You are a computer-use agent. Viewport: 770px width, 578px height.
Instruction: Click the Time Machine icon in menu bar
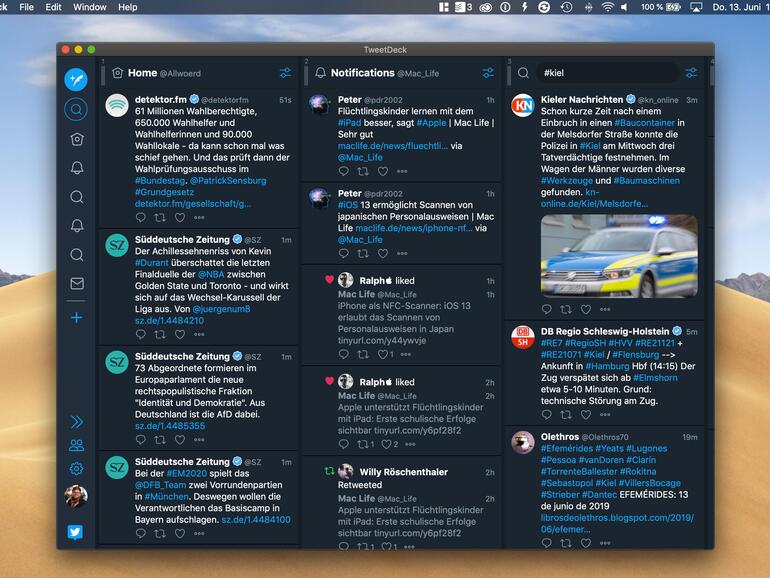[567, 7]
